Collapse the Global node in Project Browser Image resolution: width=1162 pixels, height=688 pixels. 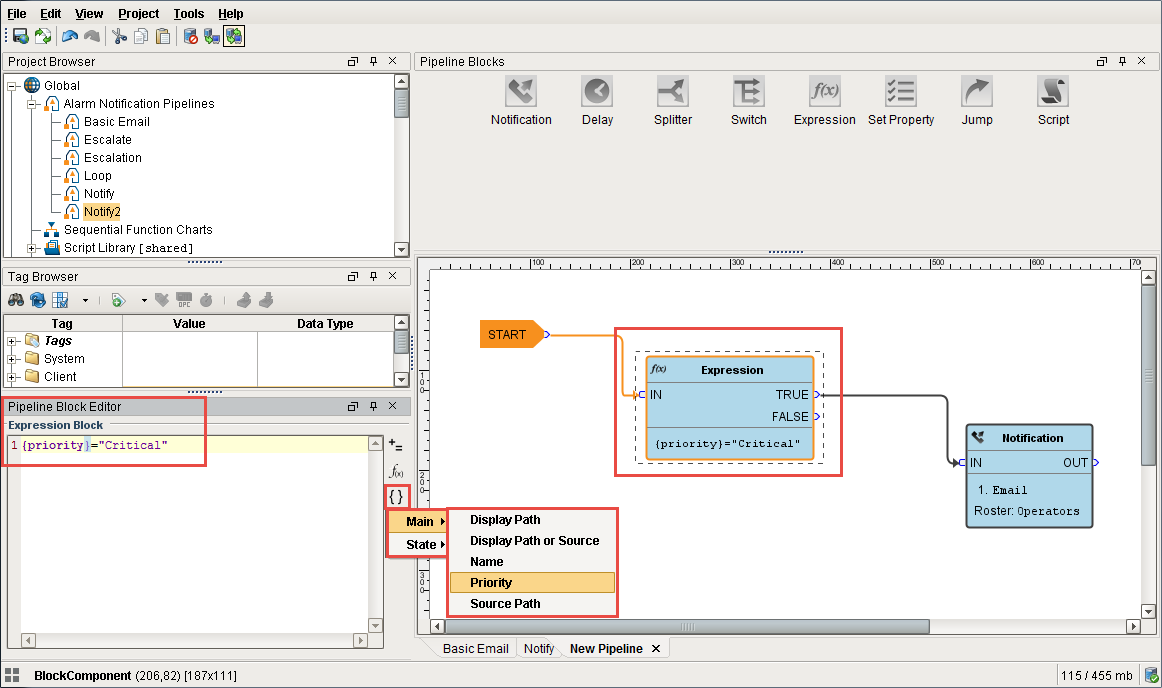tap(12, 86)
